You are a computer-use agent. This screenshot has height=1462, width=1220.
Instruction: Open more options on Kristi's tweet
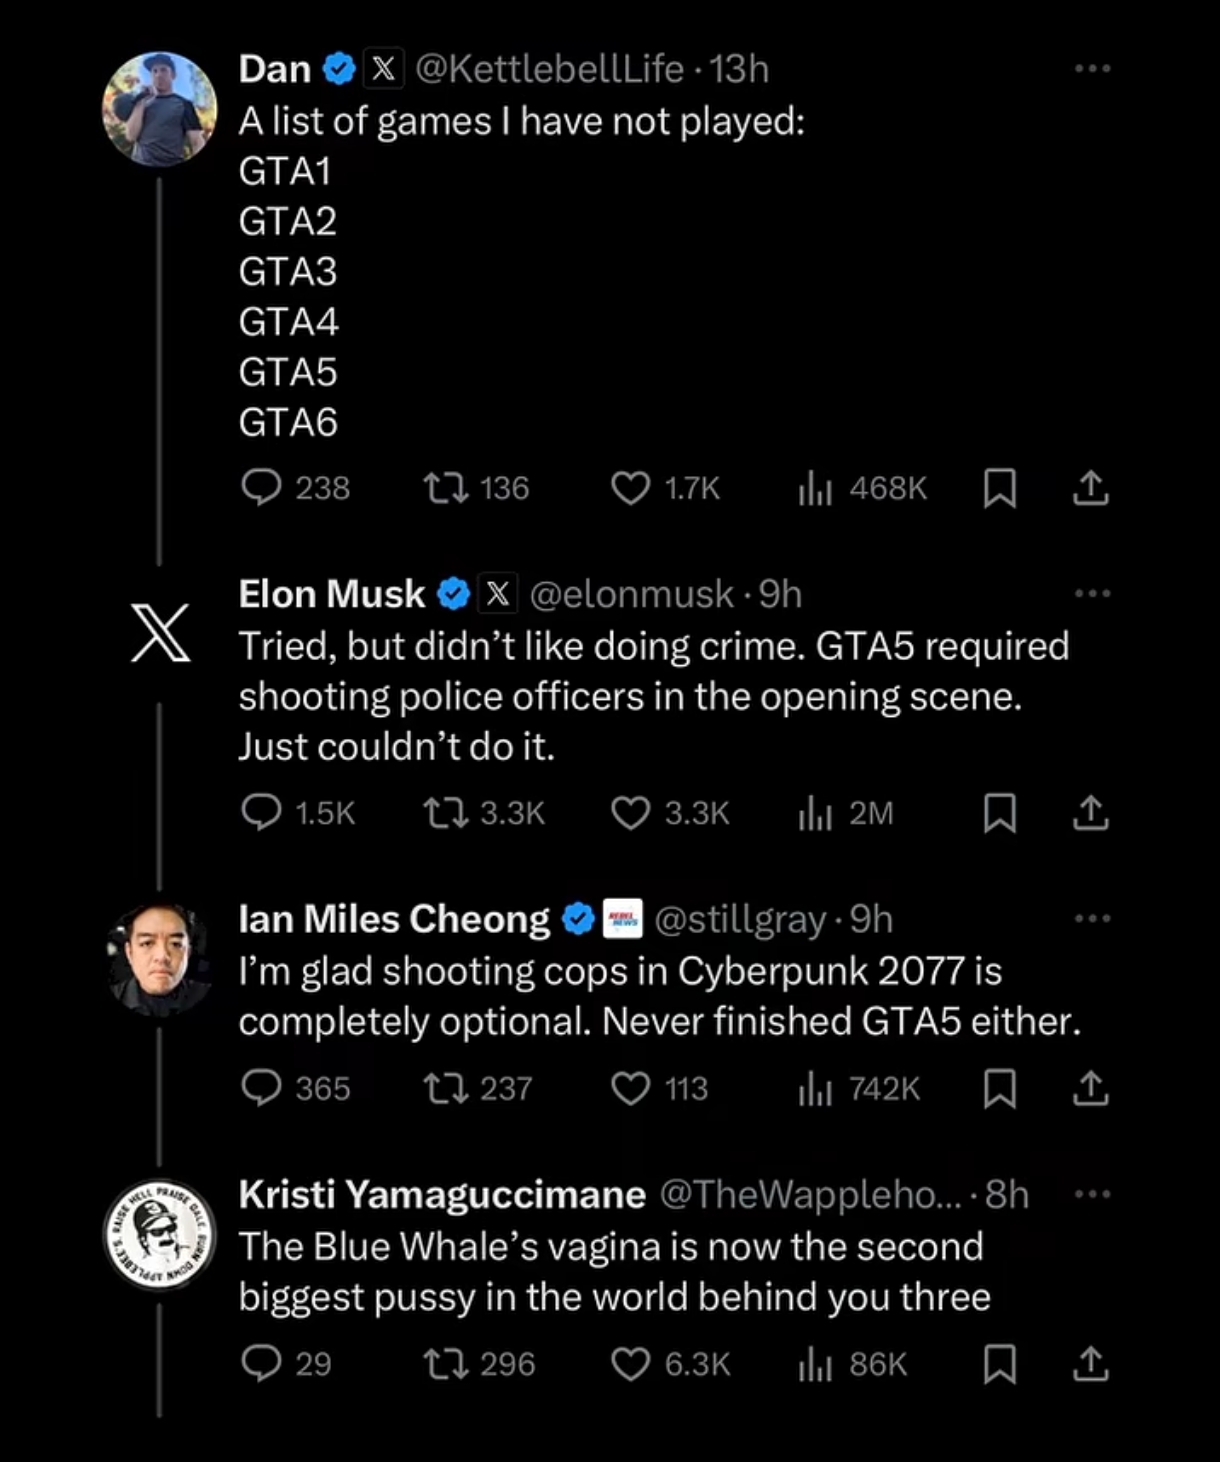point(1092,1194)
